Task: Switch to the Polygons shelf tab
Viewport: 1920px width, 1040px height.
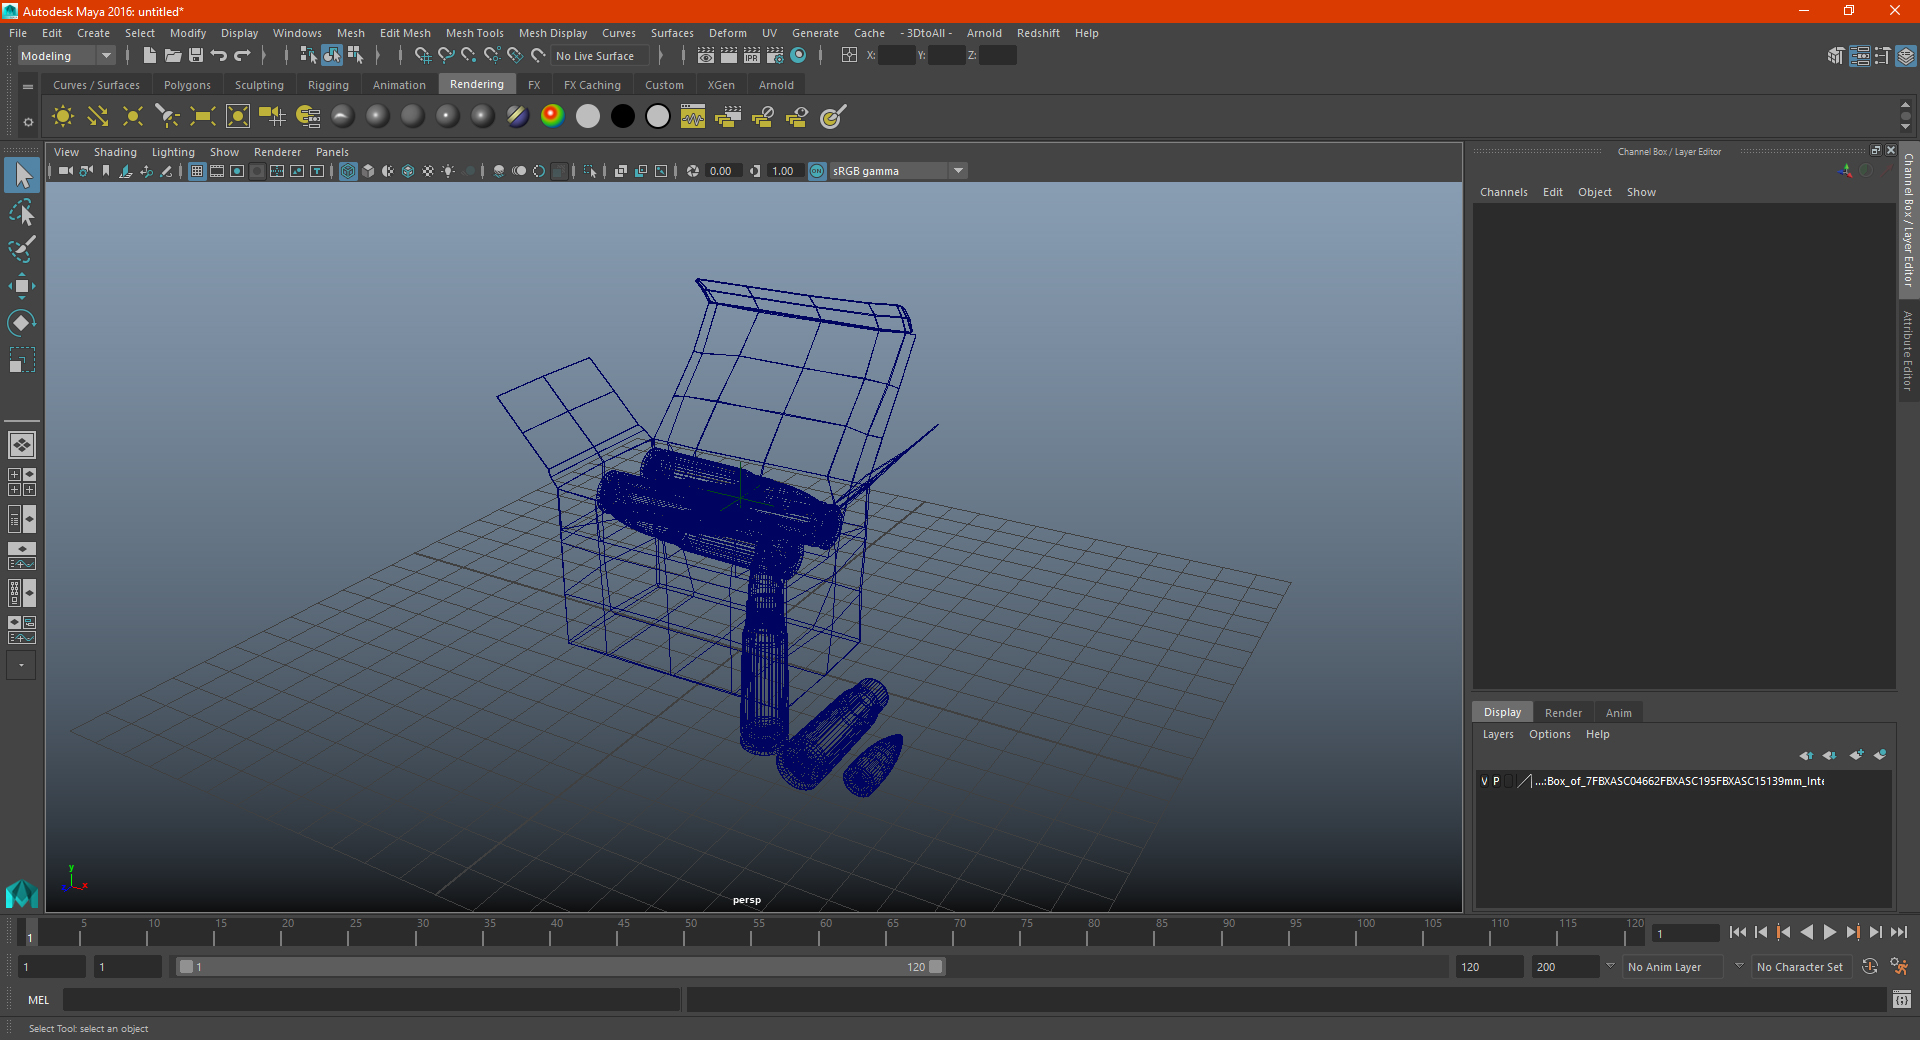Action: click(187, 85)
